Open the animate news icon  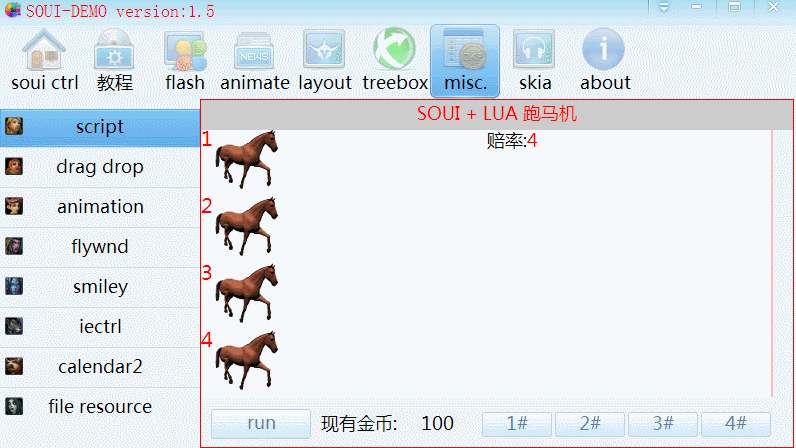(x=254, y=51)
